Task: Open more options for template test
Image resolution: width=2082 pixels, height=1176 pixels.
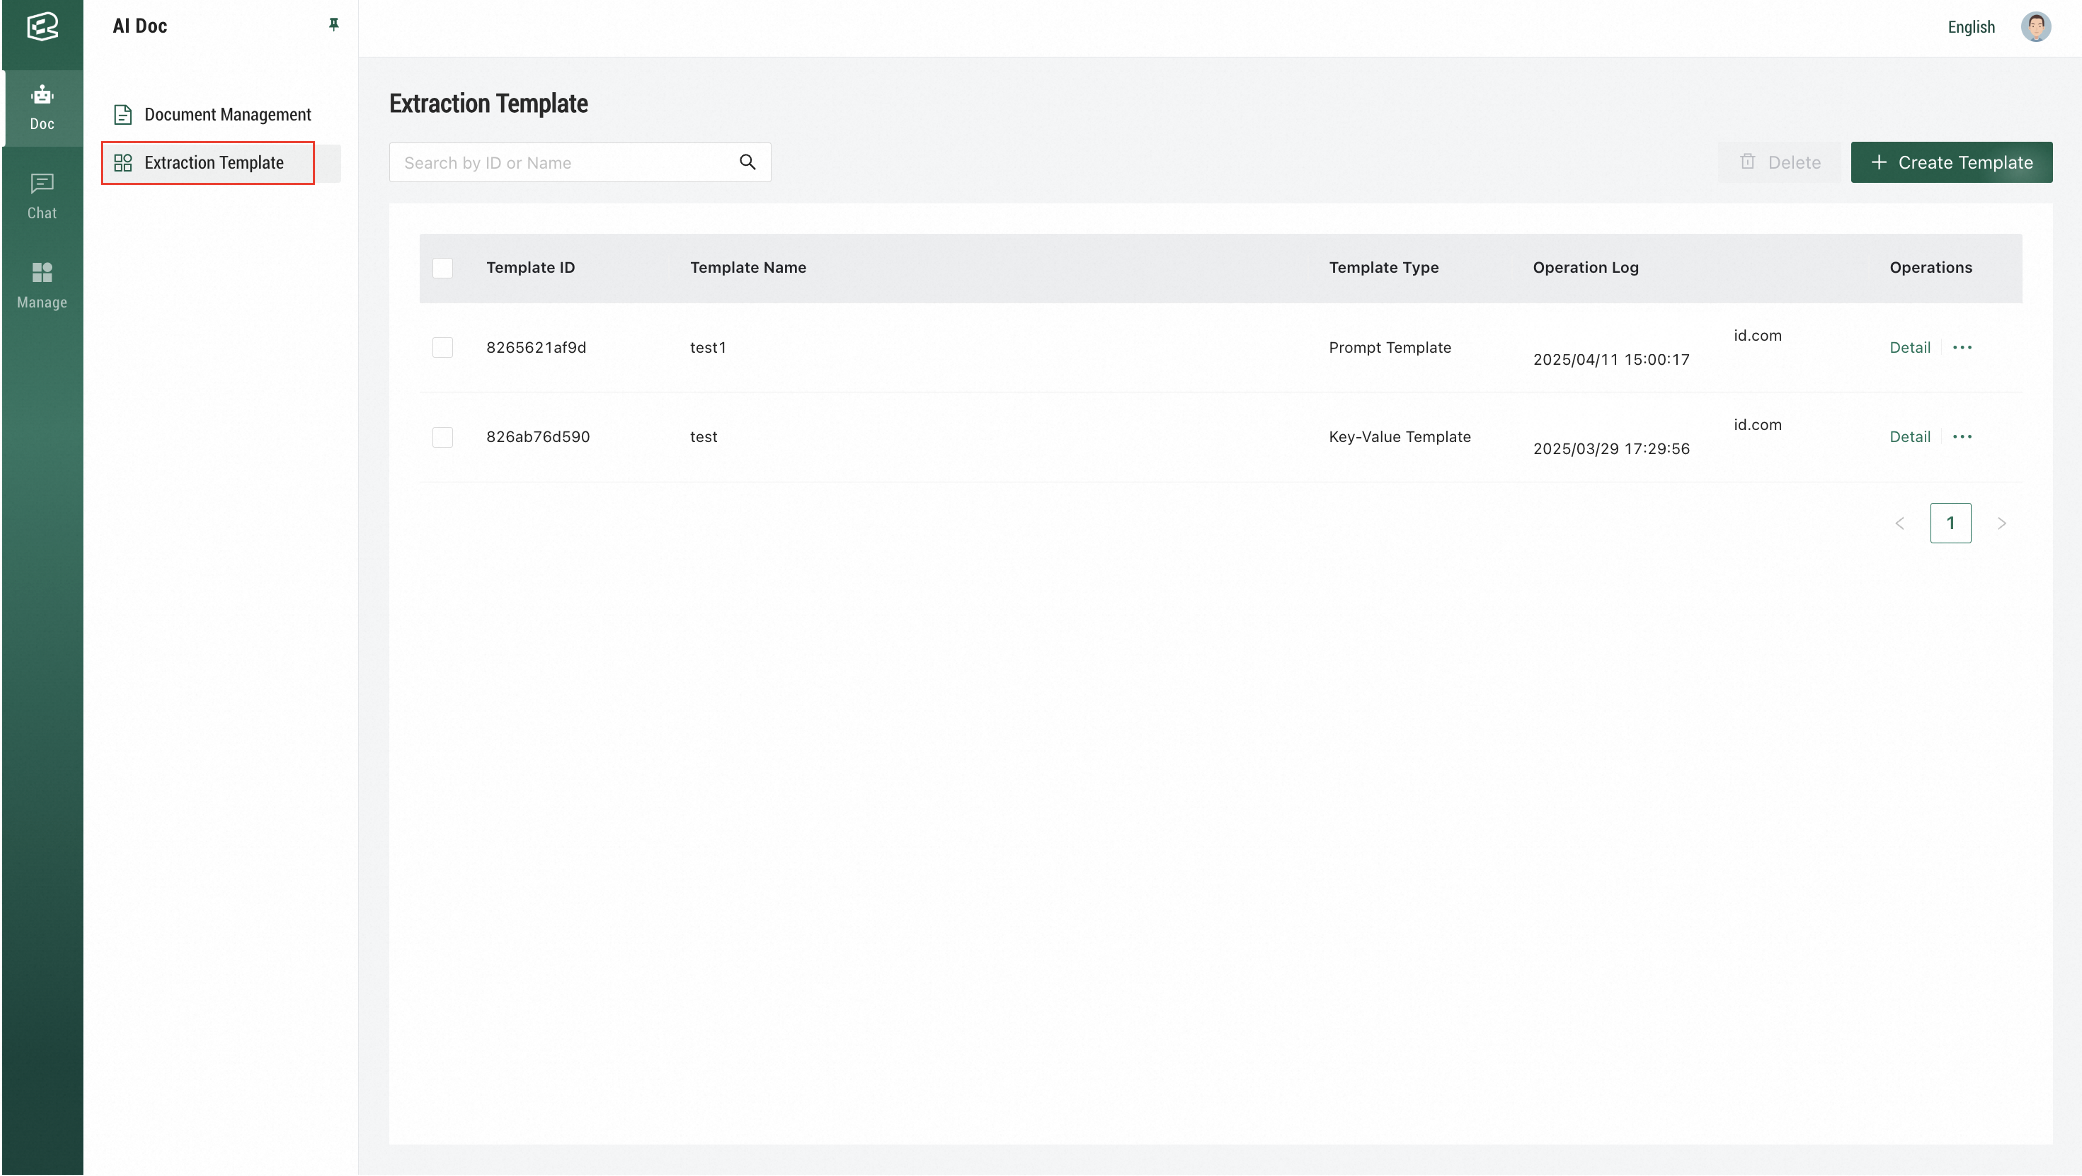Action: [x=1962, y=437]
